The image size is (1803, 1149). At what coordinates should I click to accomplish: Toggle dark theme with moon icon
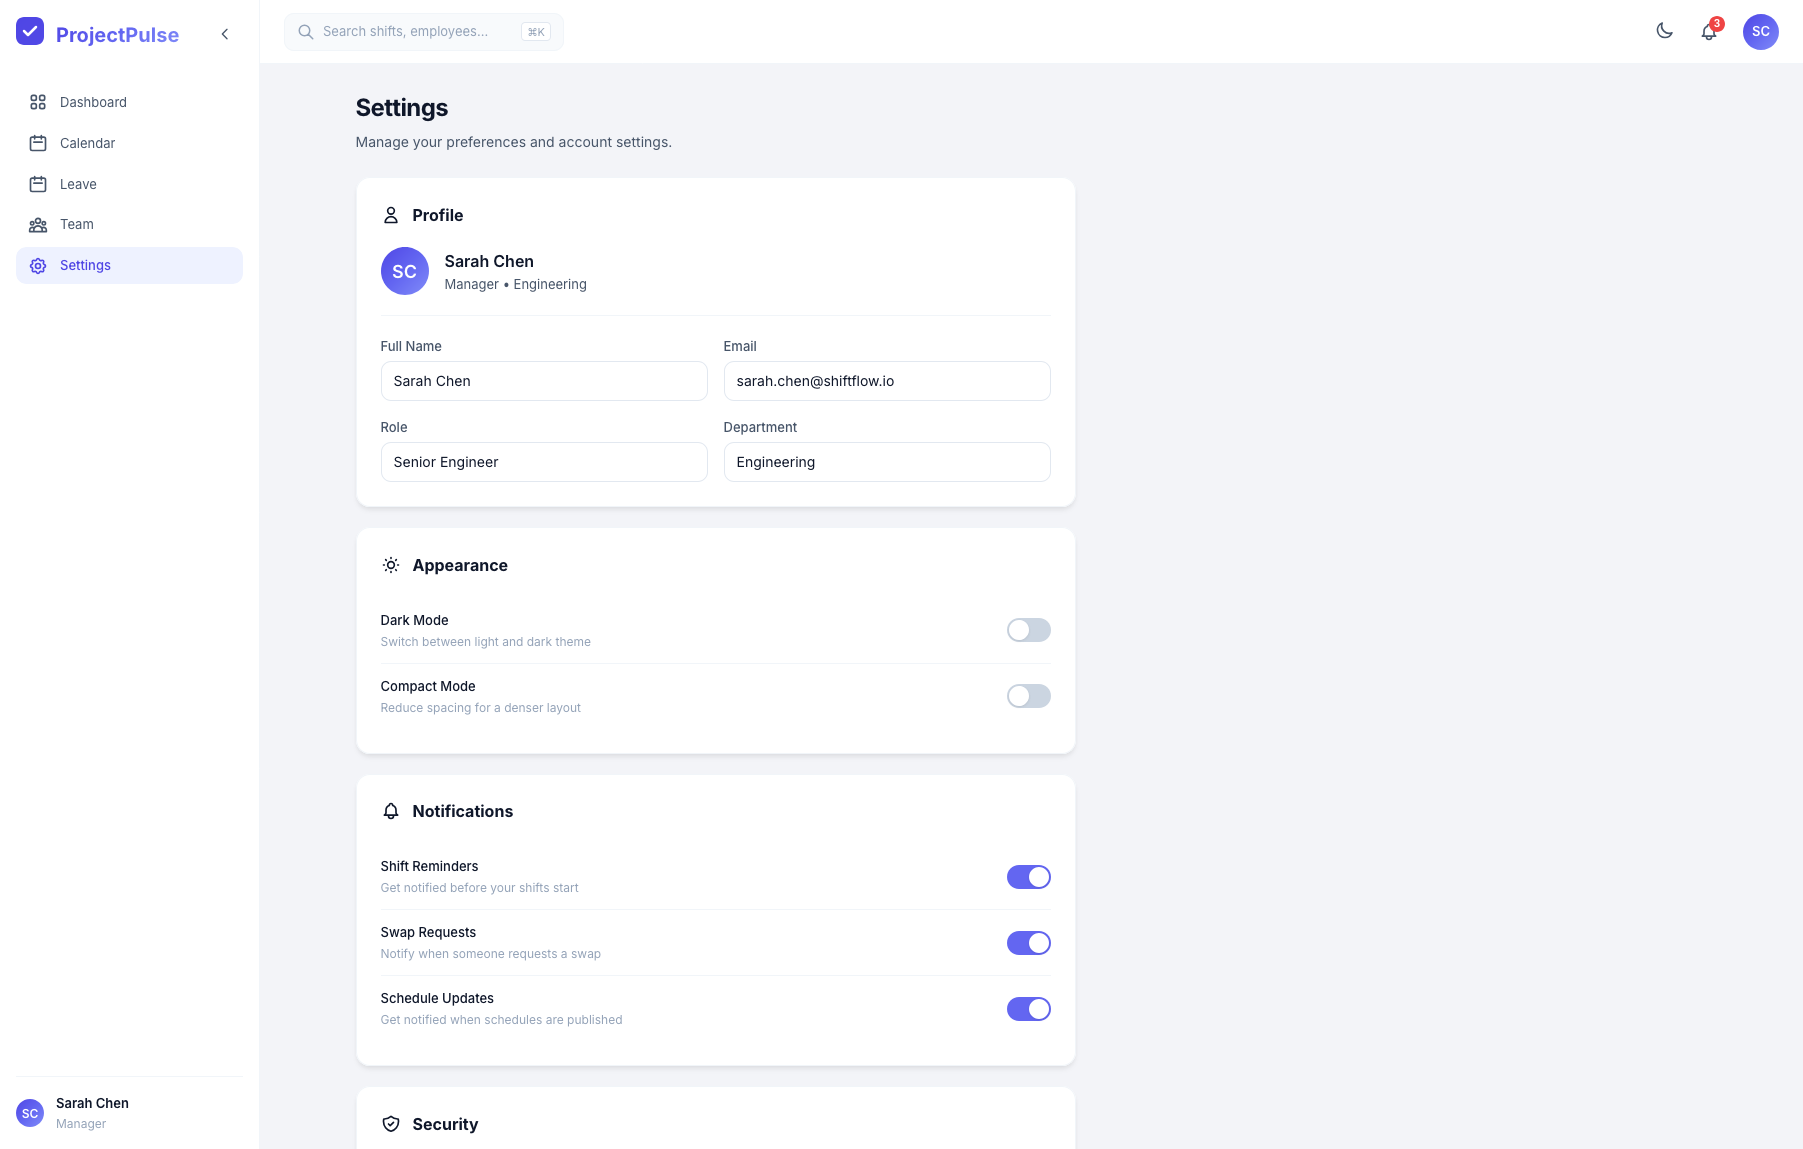(1664, 31)
